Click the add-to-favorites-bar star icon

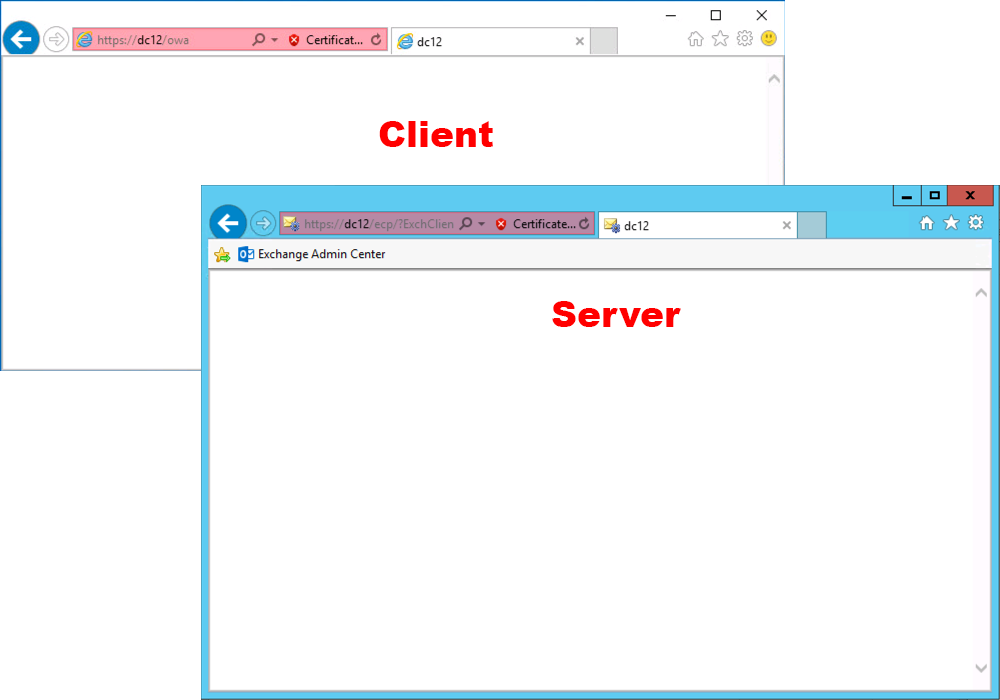(222, 254)
